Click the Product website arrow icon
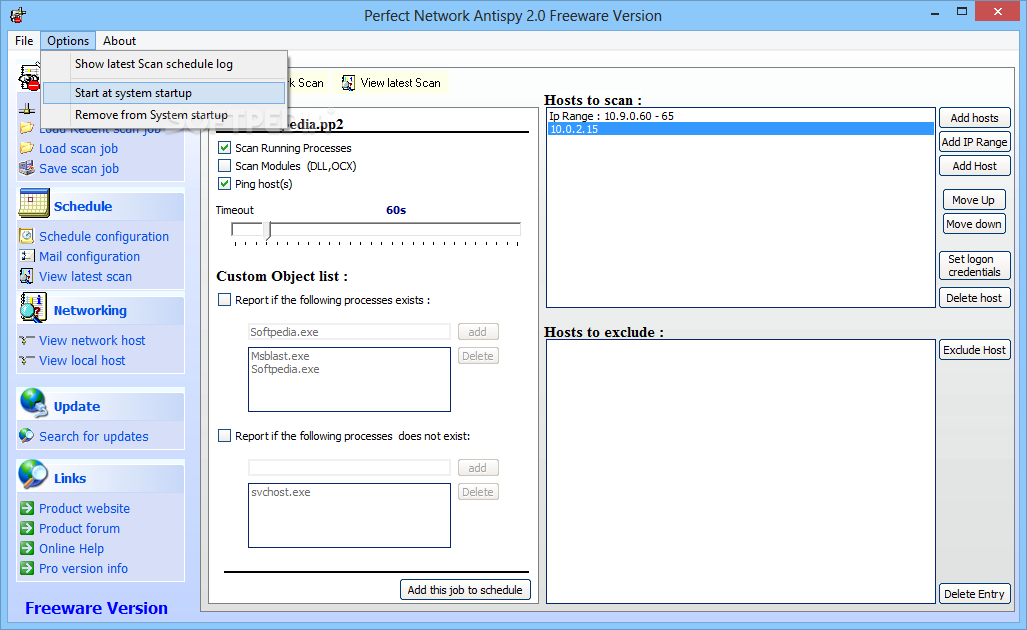The height and width of the screenshot is (630, 1027). (27, 508)
